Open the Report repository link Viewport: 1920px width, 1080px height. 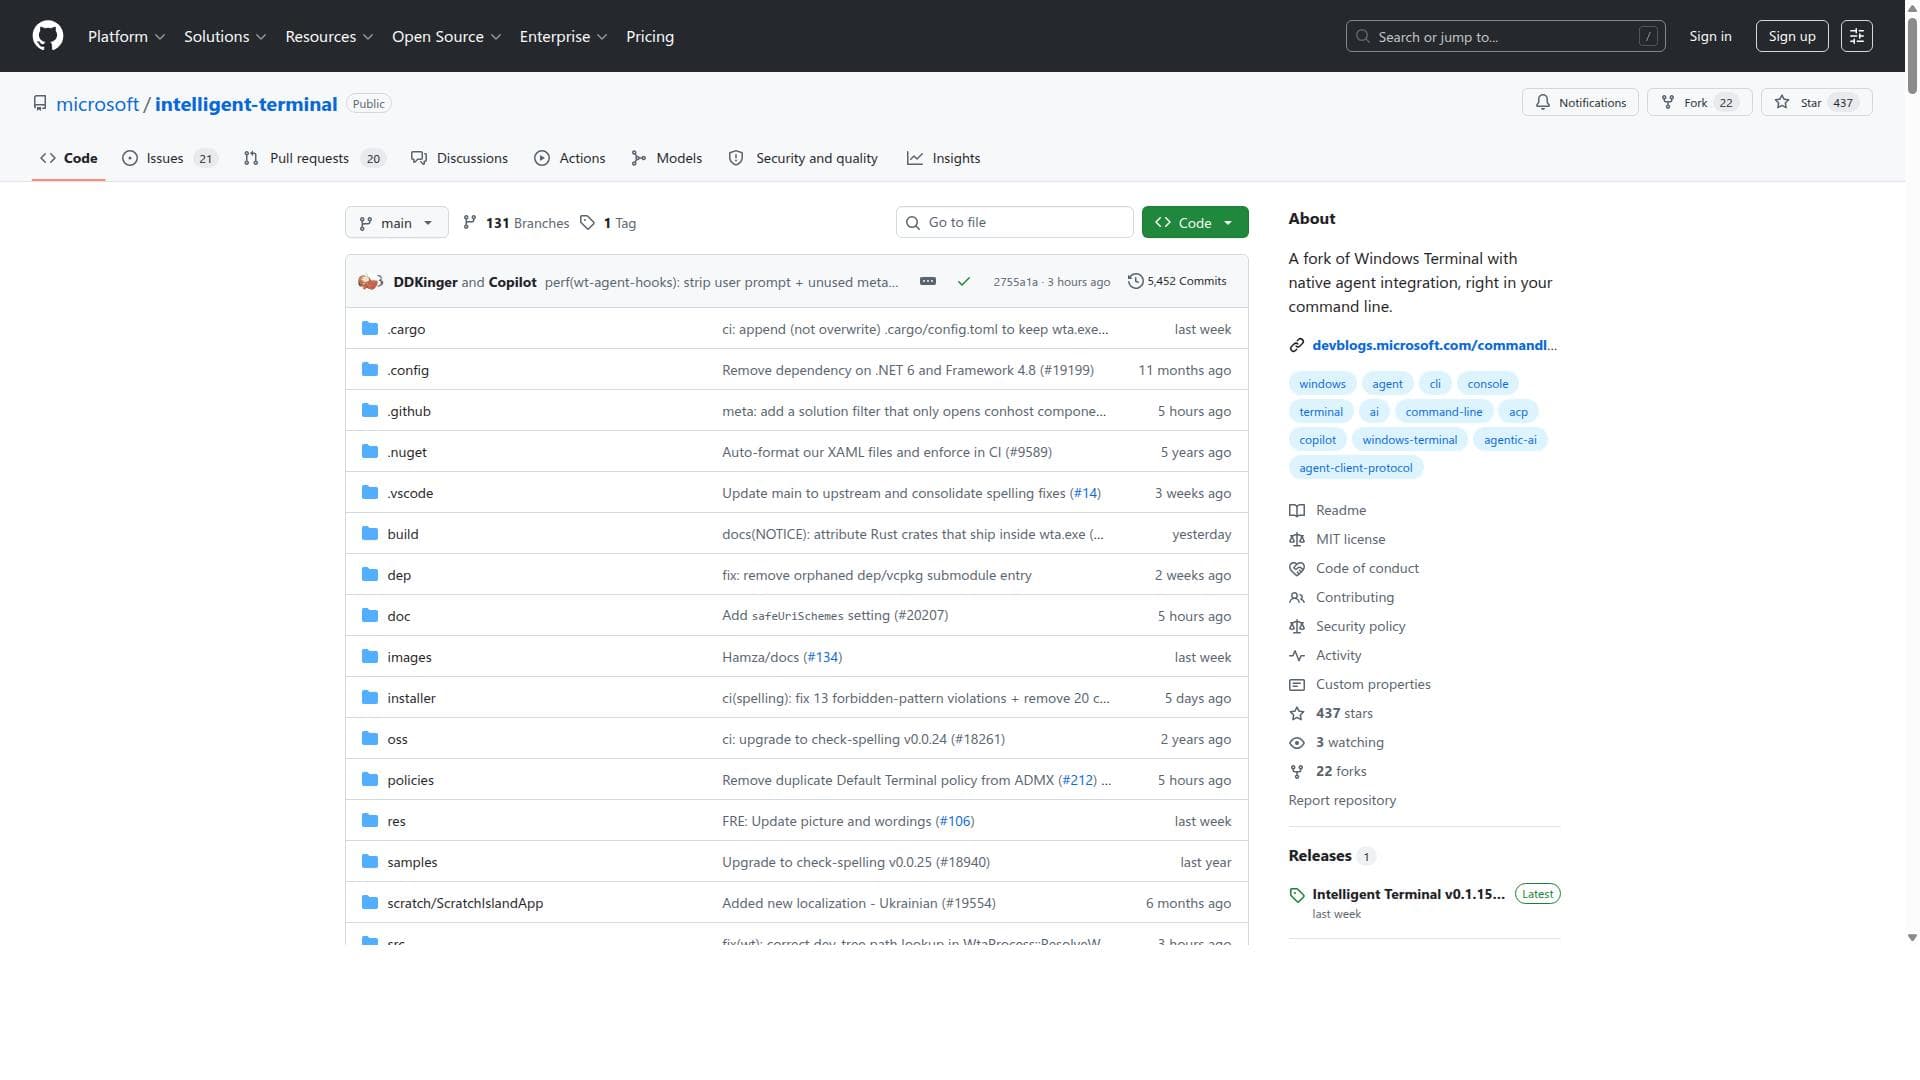click(x=1342, y=800)
